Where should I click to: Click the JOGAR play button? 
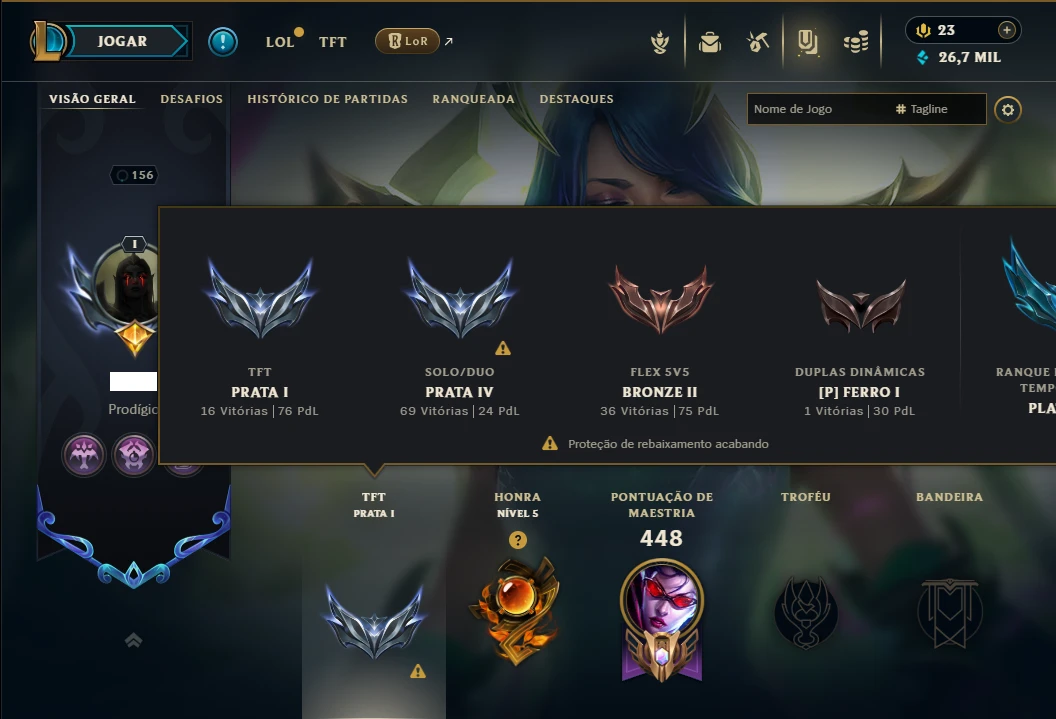[121, 41]
